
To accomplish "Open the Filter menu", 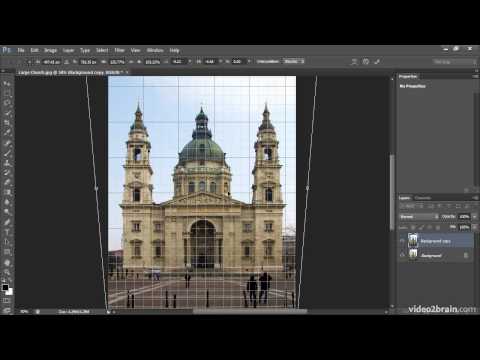I will pos(119,50).
